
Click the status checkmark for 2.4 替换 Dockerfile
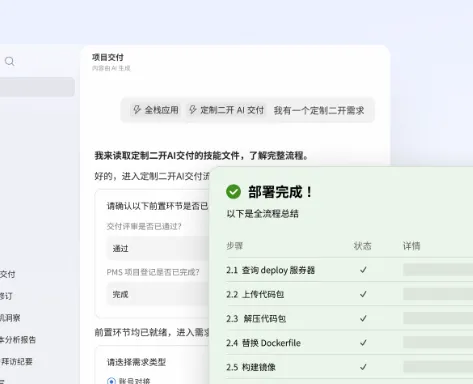(363, 343)
